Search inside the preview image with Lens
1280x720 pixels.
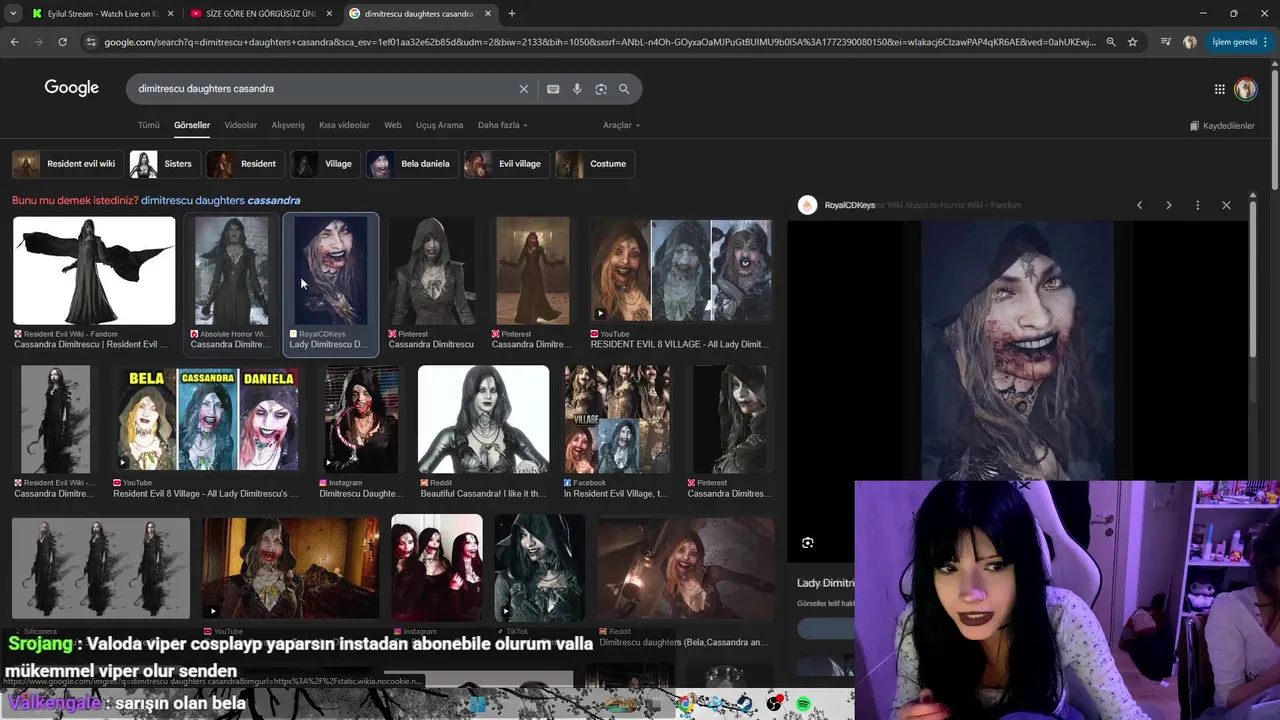click(807, 543)
